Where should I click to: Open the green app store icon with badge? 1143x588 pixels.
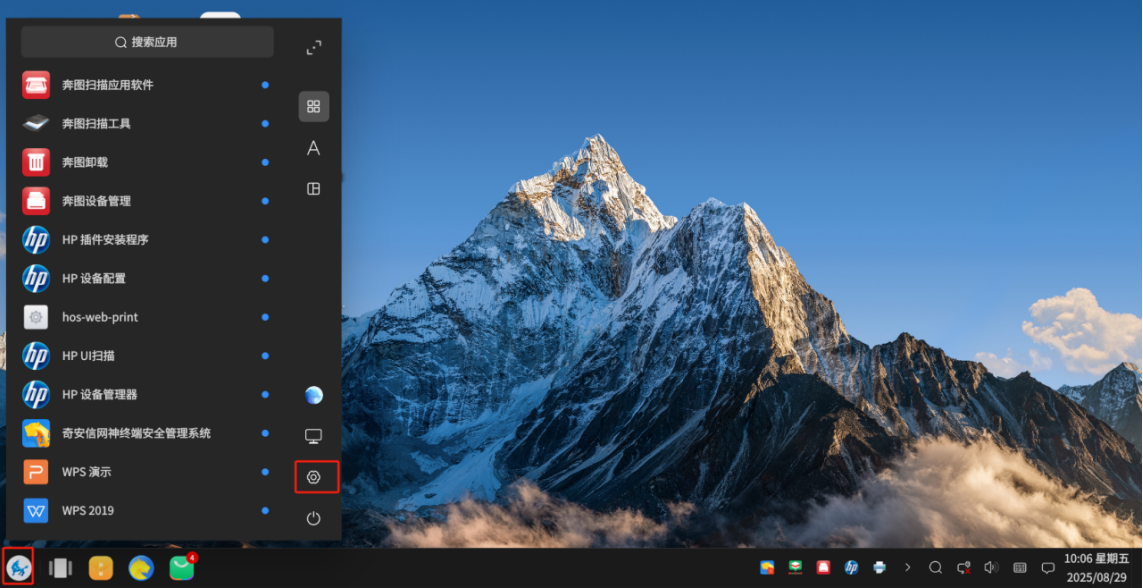(x=182, y=568)
